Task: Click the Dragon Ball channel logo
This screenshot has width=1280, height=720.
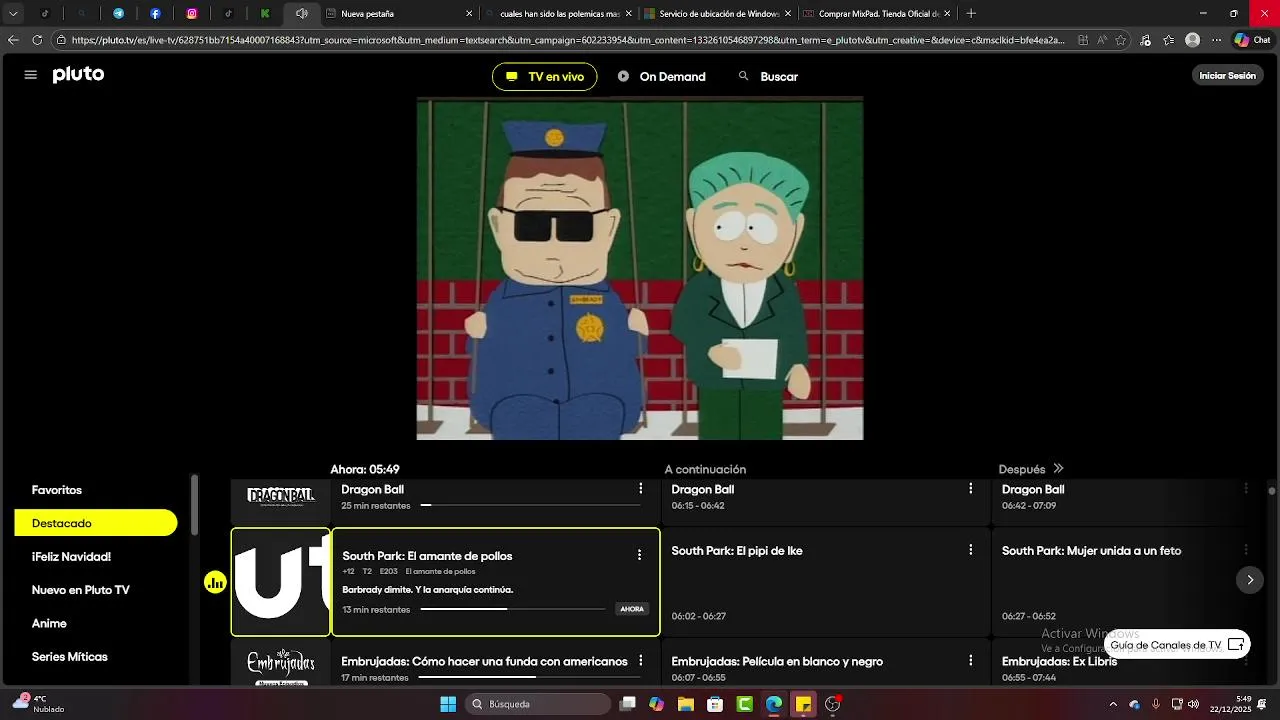Action: [x=281, y=496]
